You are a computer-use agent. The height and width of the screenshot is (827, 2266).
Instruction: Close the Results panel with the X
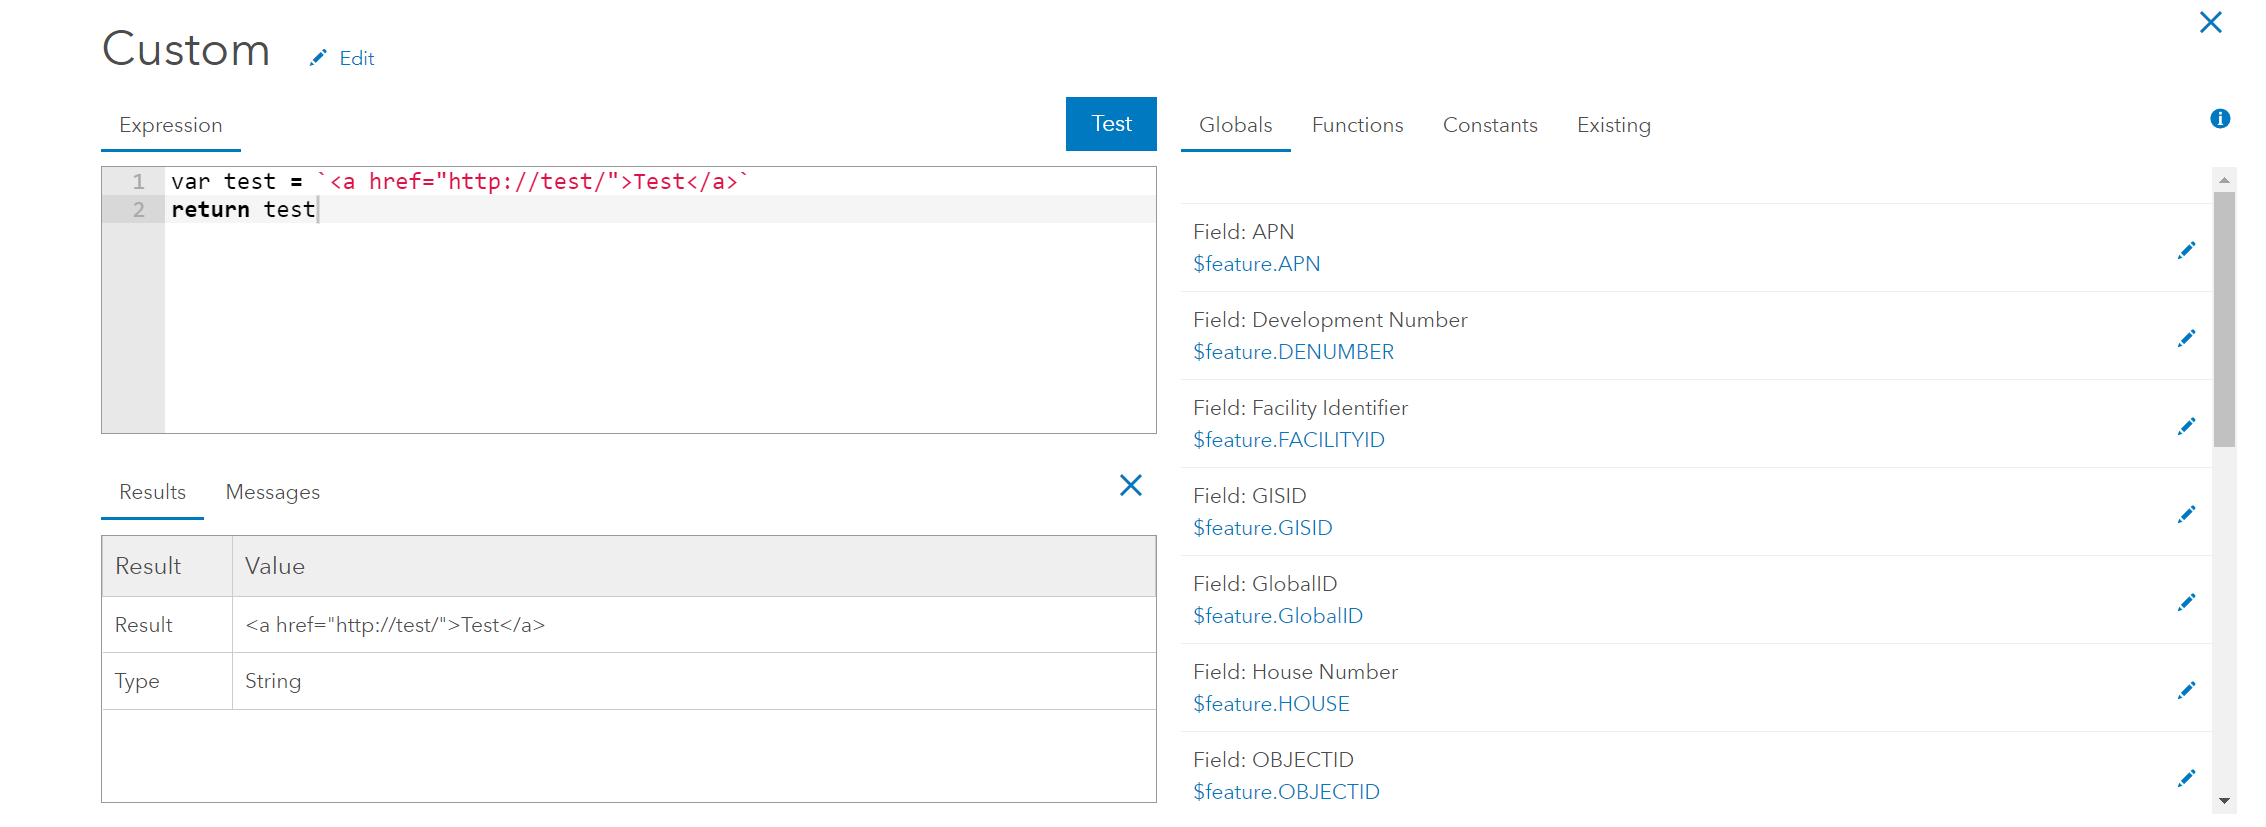1131,486
